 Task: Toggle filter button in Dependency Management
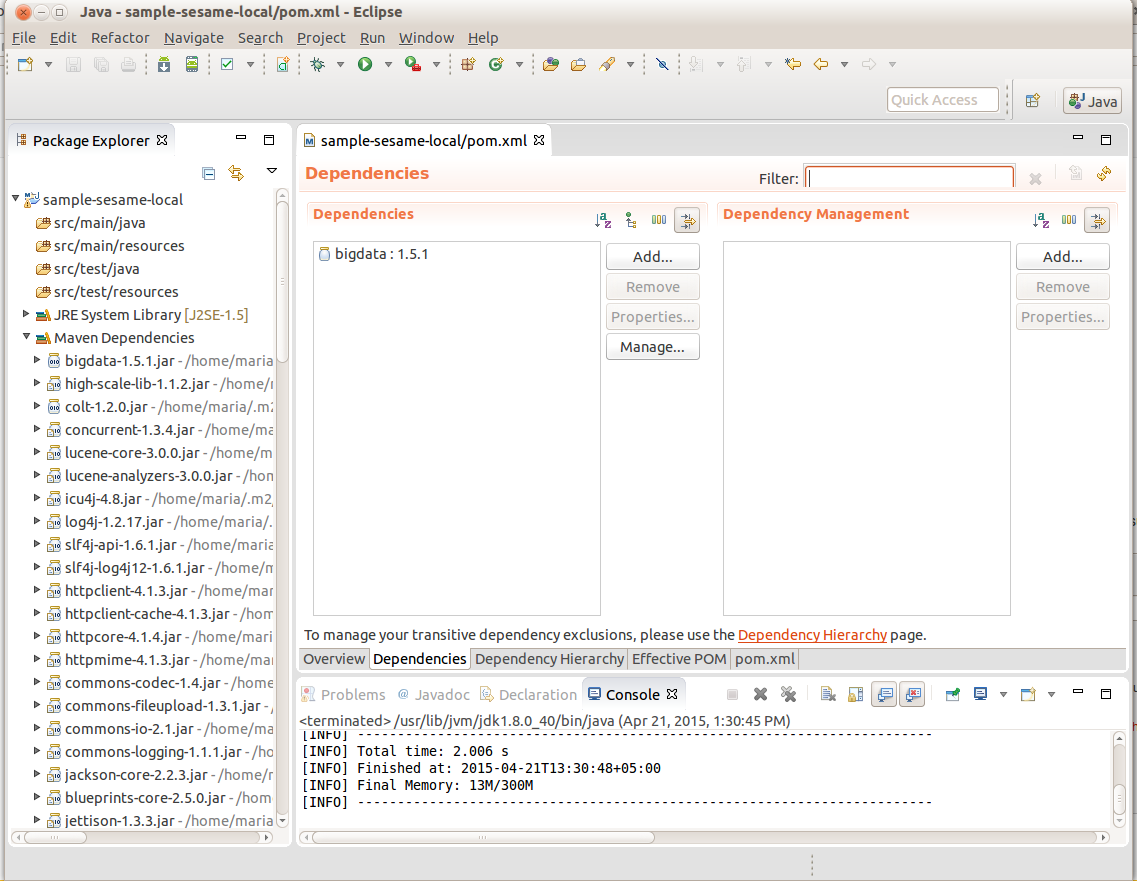(x=1097, y=220)
